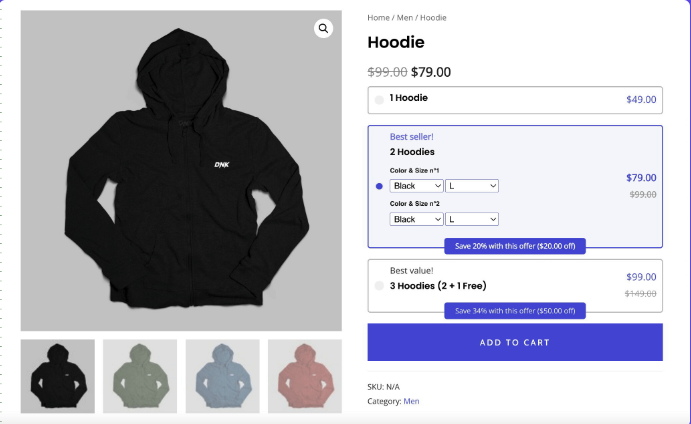Choose the 3 Hoodies radio option

379,286
